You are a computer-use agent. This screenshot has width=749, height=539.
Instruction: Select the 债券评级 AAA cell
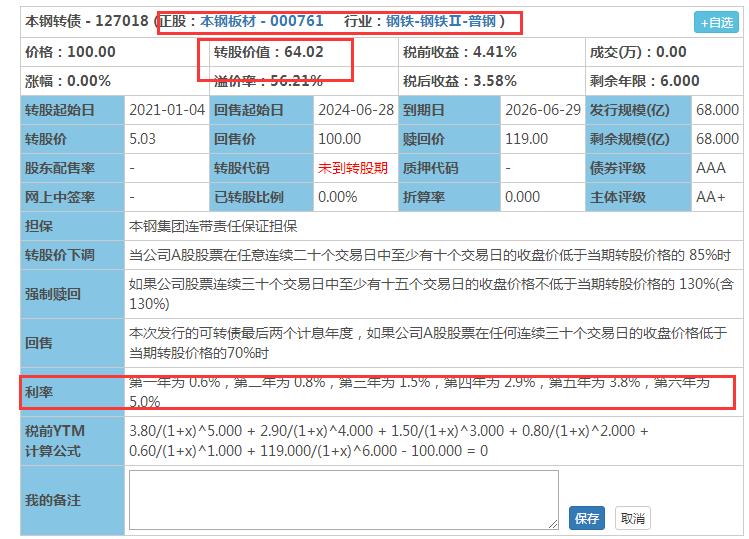click(x=717, y=168)
